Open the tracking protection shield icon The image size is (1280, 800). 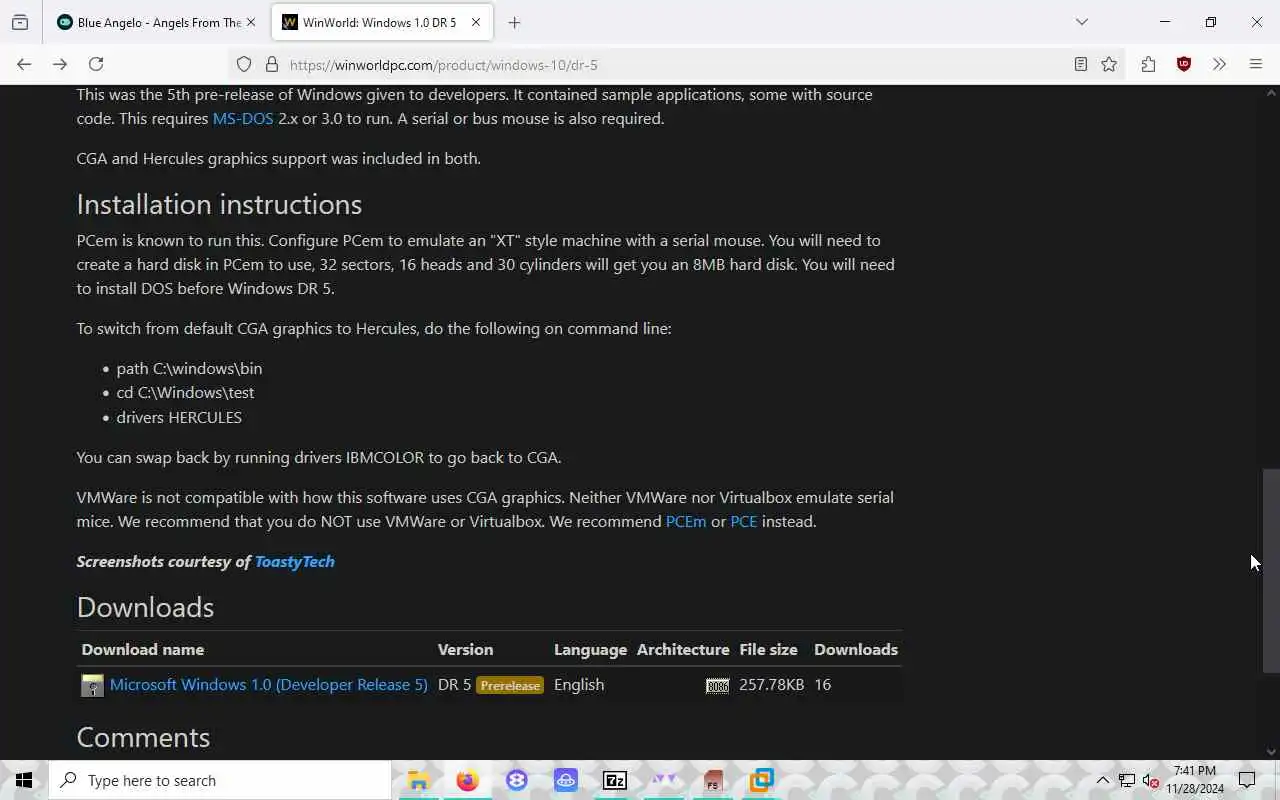click(x=244, y=64)
